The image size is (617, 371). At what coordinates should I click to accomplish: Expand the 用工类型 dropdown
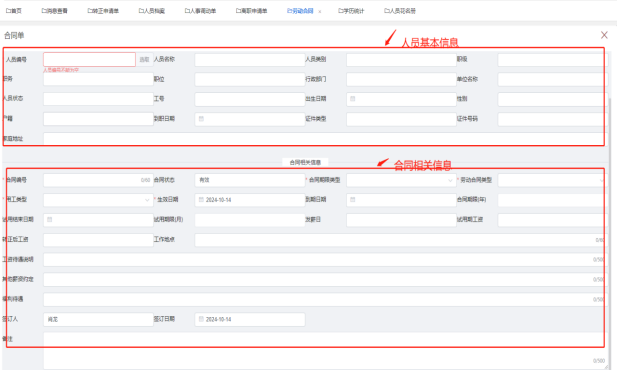click(x=147, y=200)
